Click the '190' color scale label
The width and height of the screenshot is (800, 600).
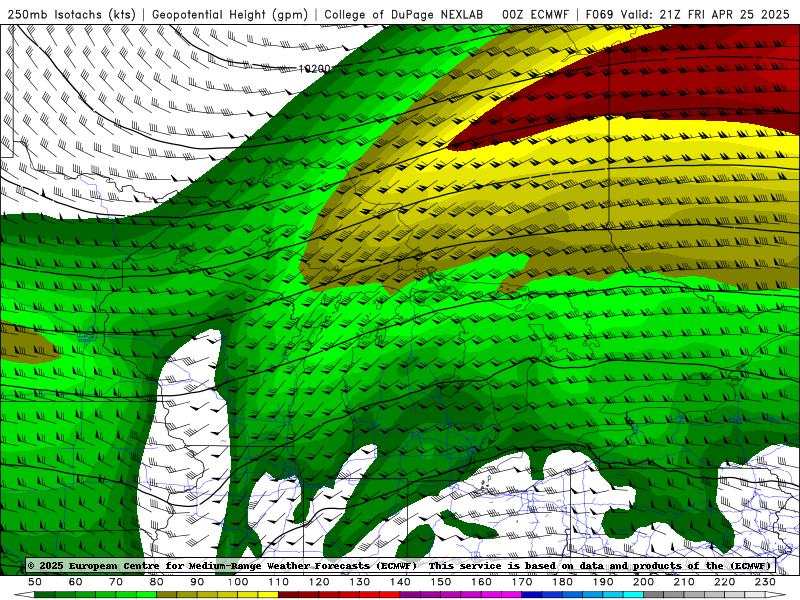(603, 582)
